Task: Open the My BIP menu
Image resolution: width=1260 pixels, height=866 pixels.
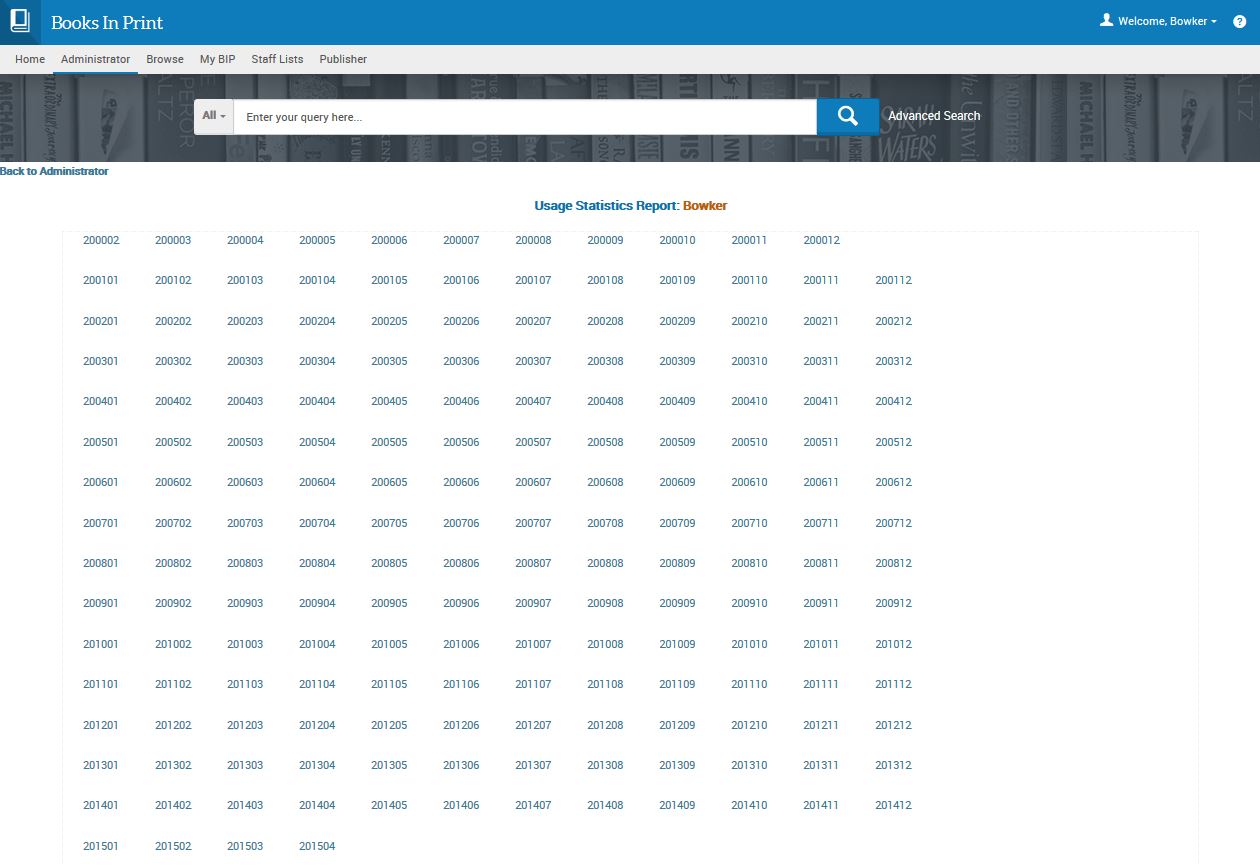Action: tap(218, 59)
